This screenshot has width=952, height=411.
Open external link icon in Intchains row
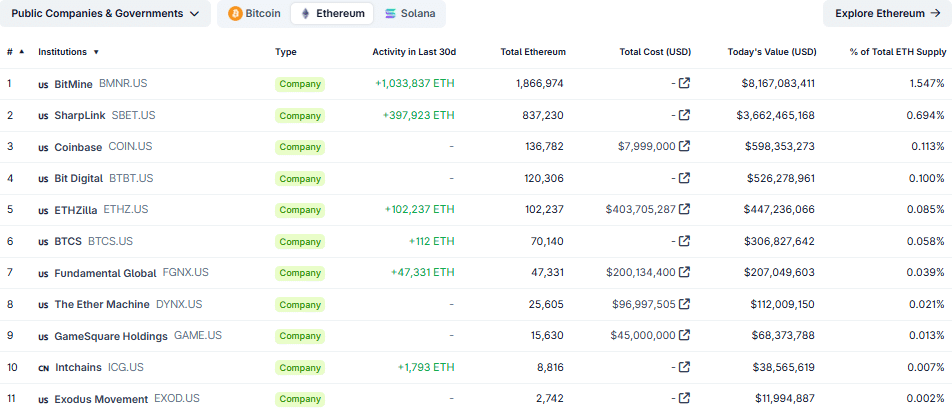pos(684,367)
